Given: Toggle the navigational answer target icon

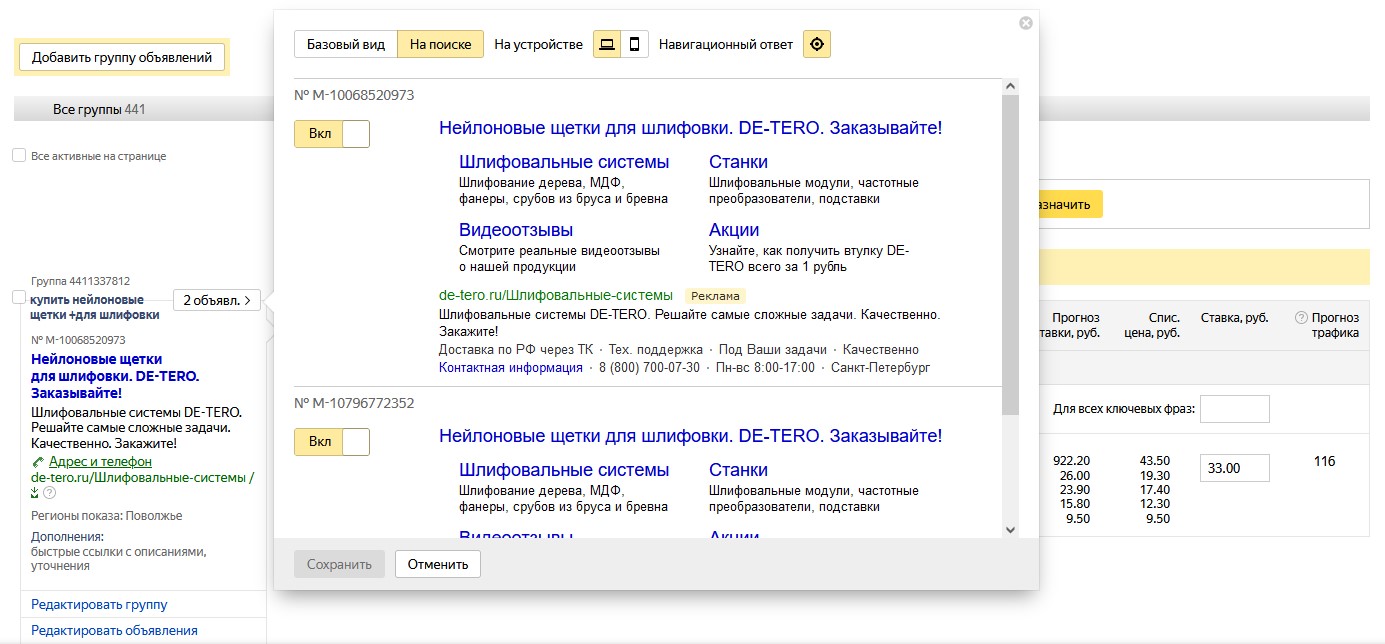Looking at the screenshot, I should (x=817, y=44).
